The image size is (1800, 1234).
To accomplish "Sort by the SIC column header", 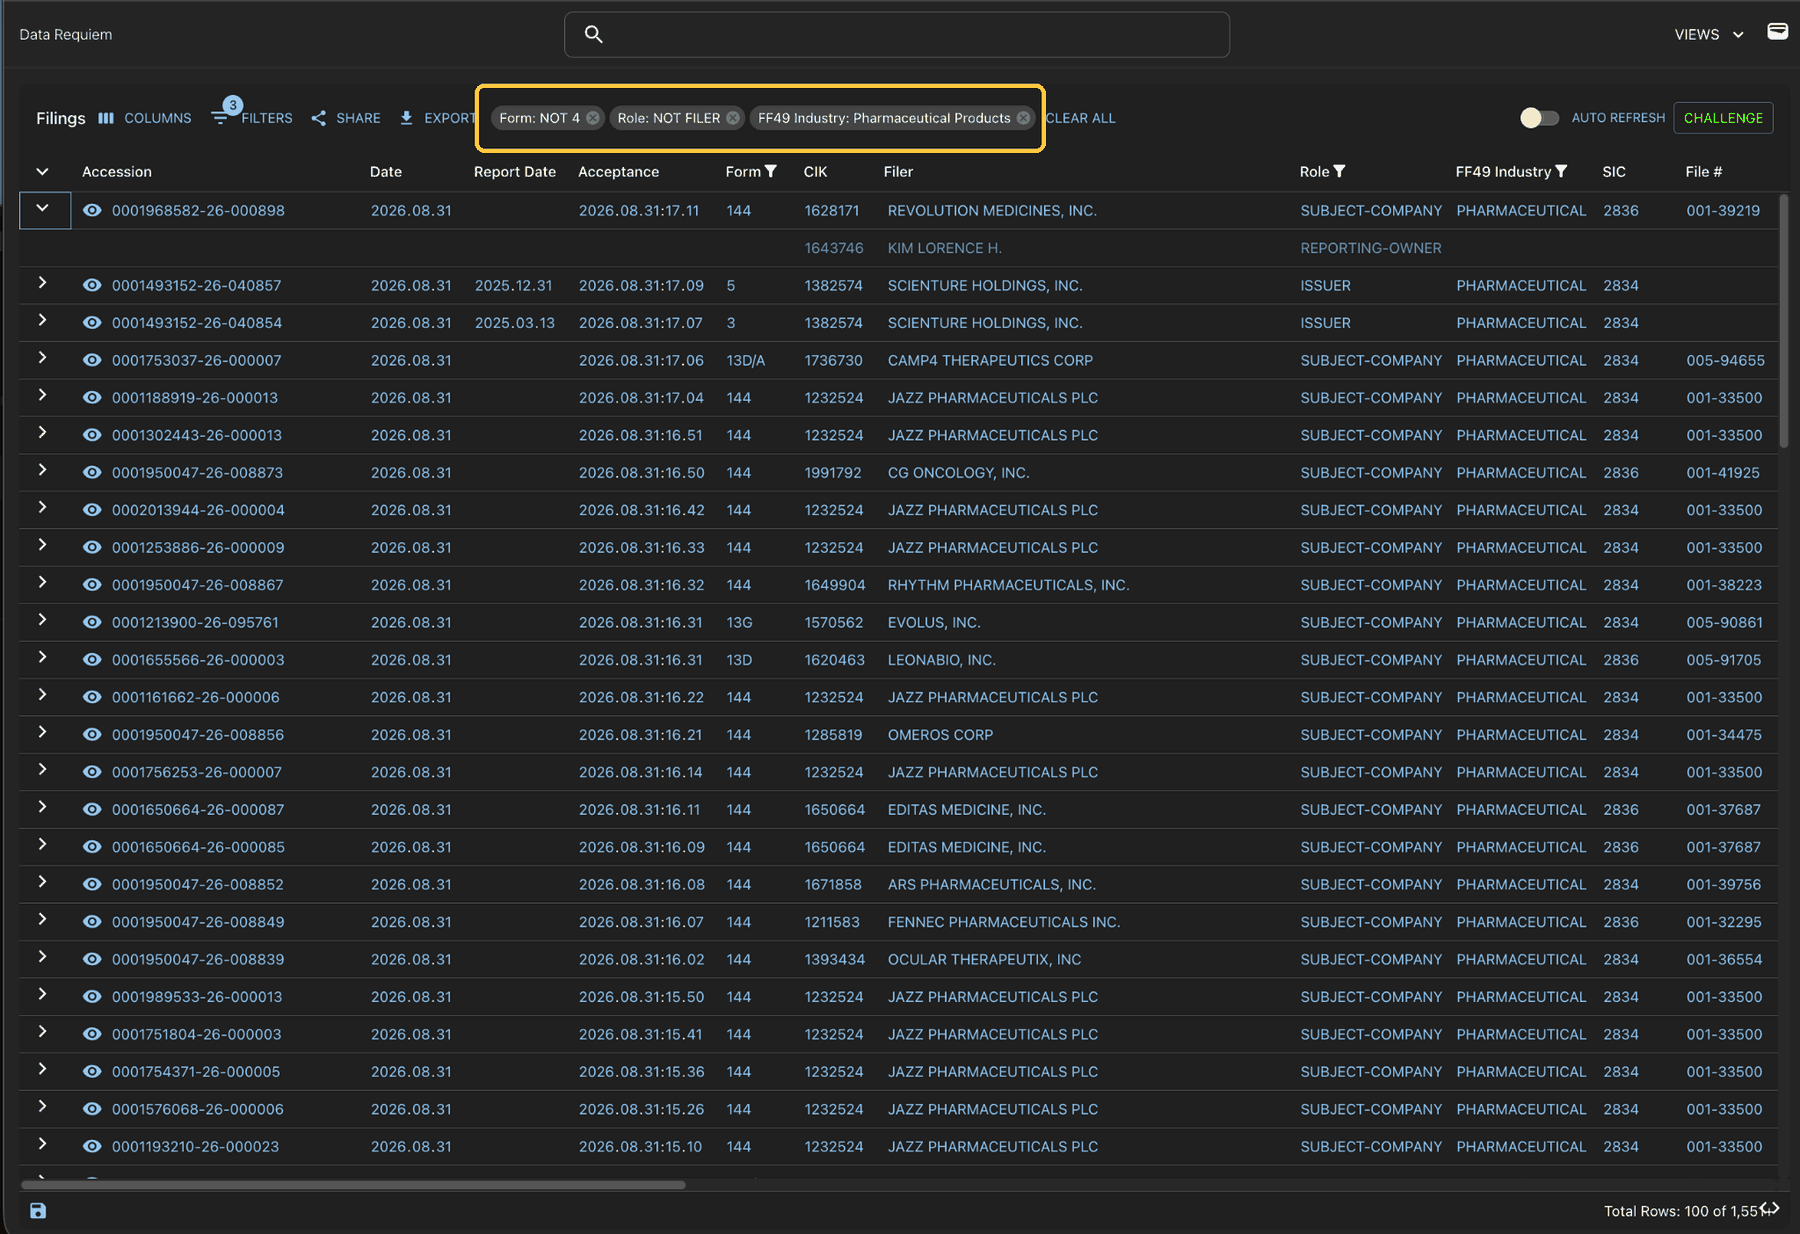I will 1614,172.
